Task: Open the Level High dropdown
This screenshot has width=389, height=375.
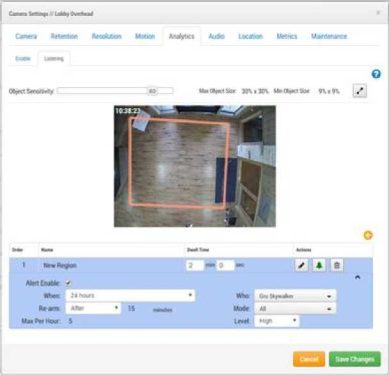Action: tap(277, 321)
